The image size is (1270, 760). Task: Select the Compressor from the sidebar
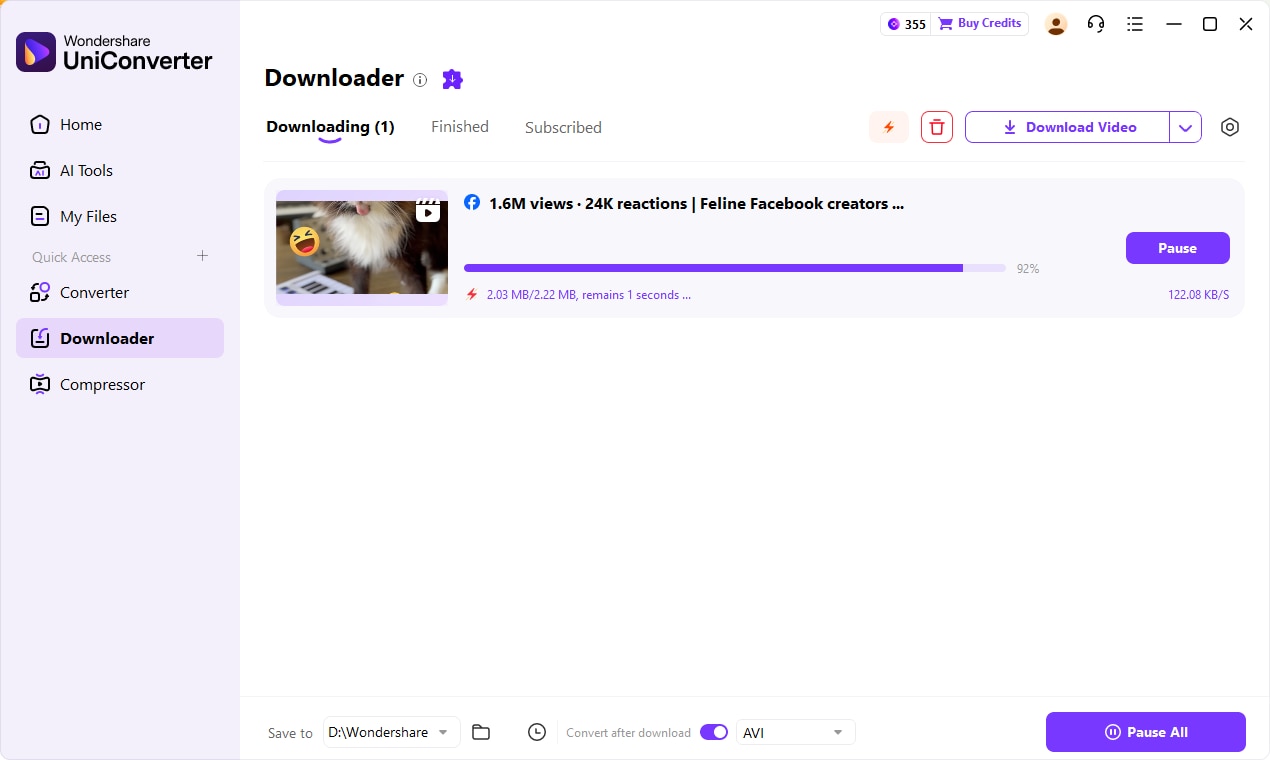click(x=102, y=384)
